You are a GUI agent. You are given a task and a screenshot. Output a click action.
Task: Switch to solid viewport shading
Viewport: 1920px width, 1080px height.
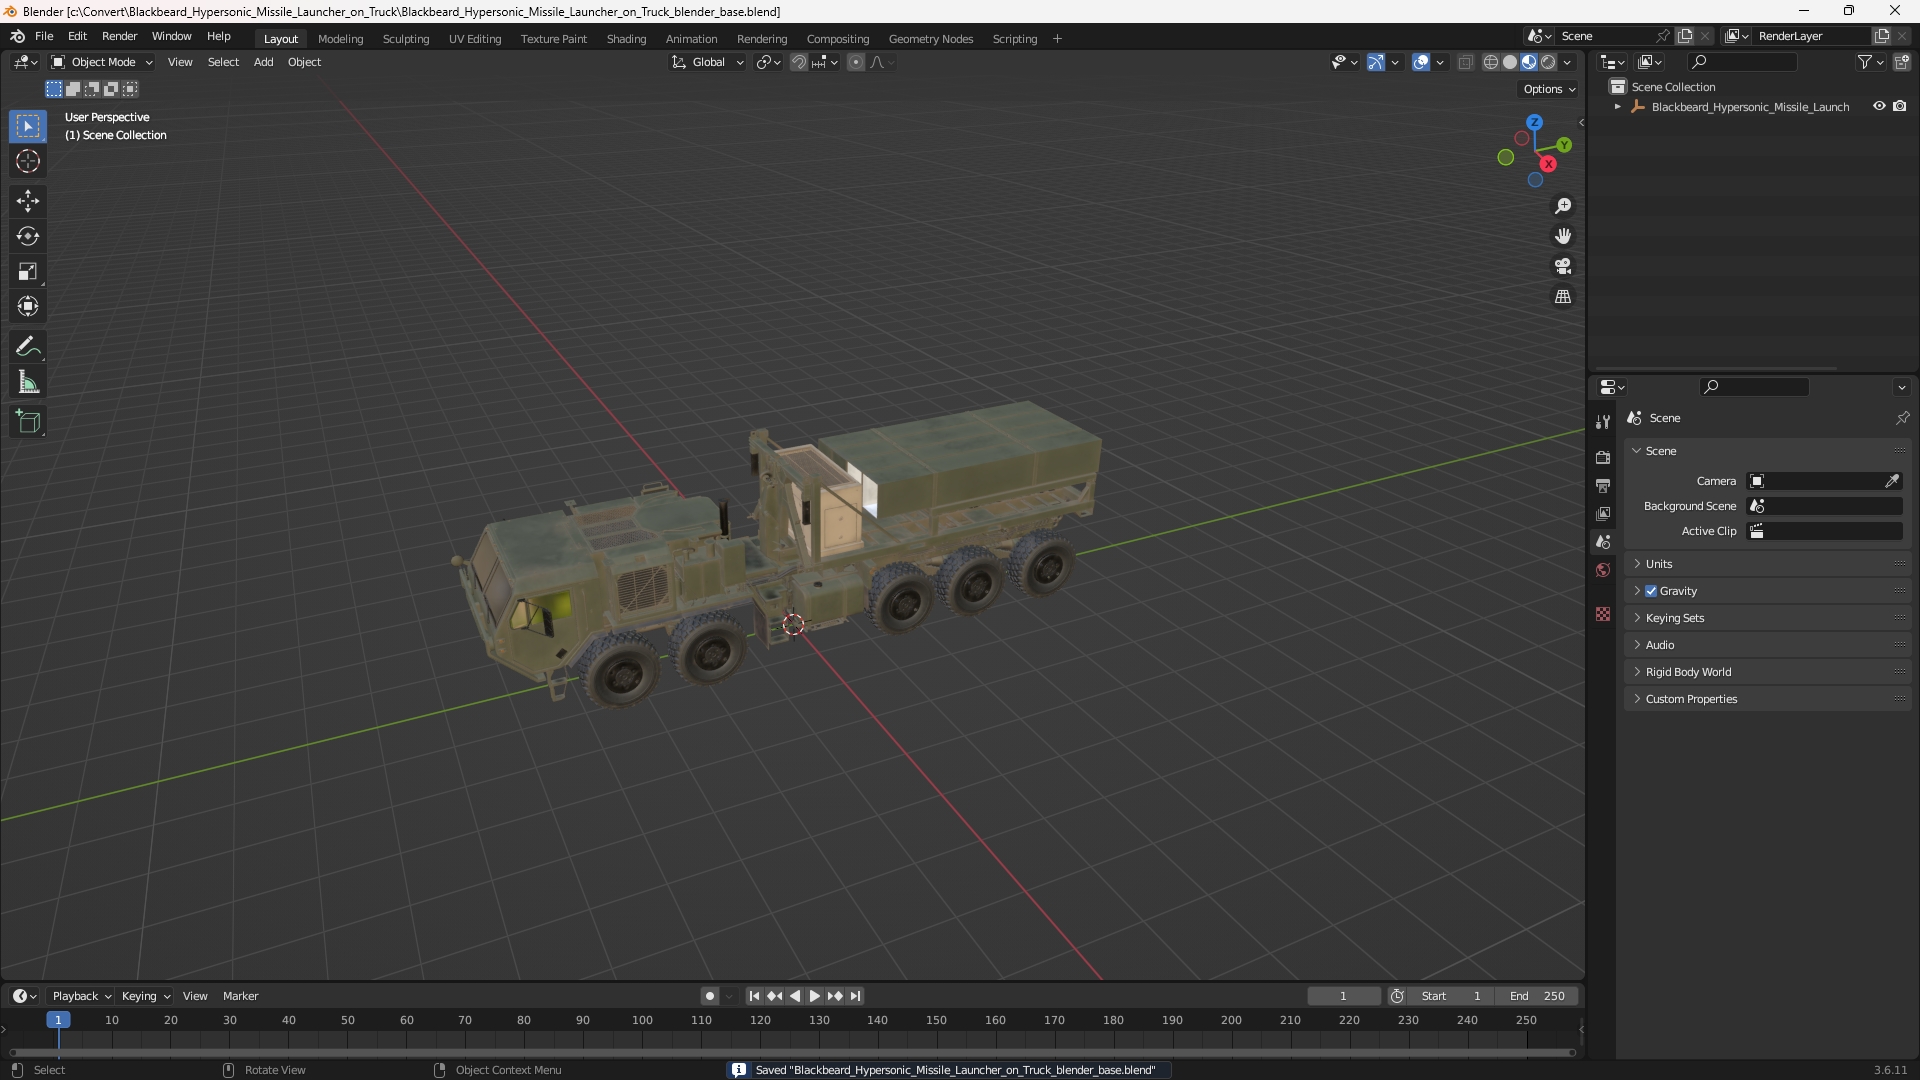point(1510,62)
